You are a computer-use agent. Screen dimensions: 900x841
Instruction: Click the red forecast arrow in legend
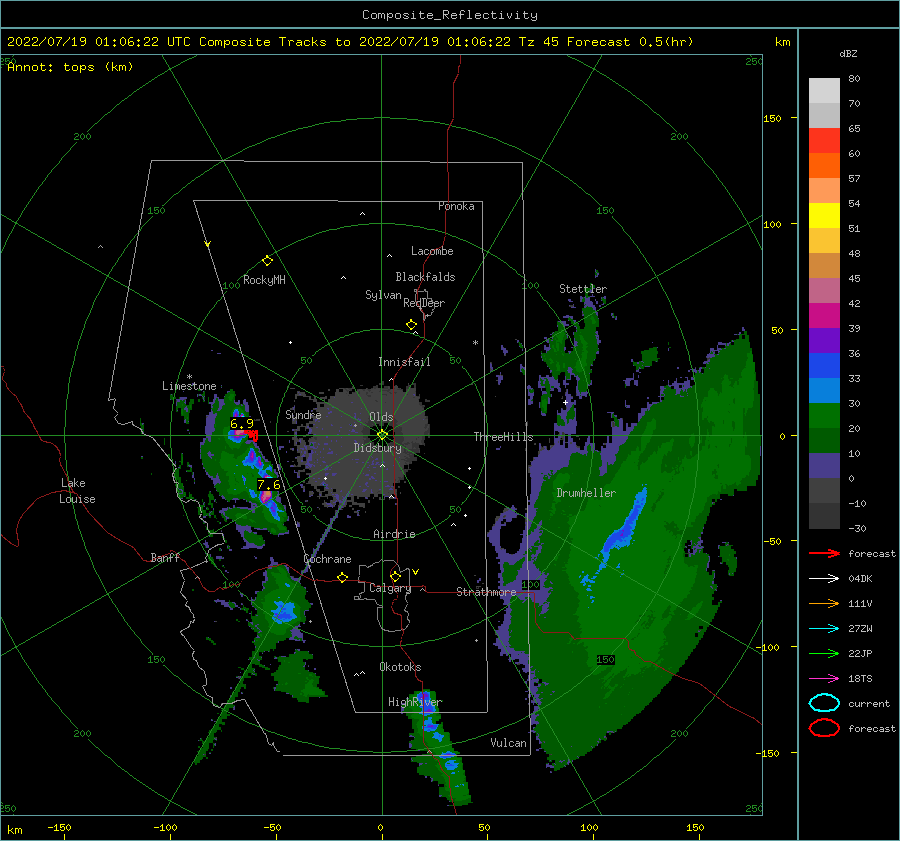(x=824, y=553)
